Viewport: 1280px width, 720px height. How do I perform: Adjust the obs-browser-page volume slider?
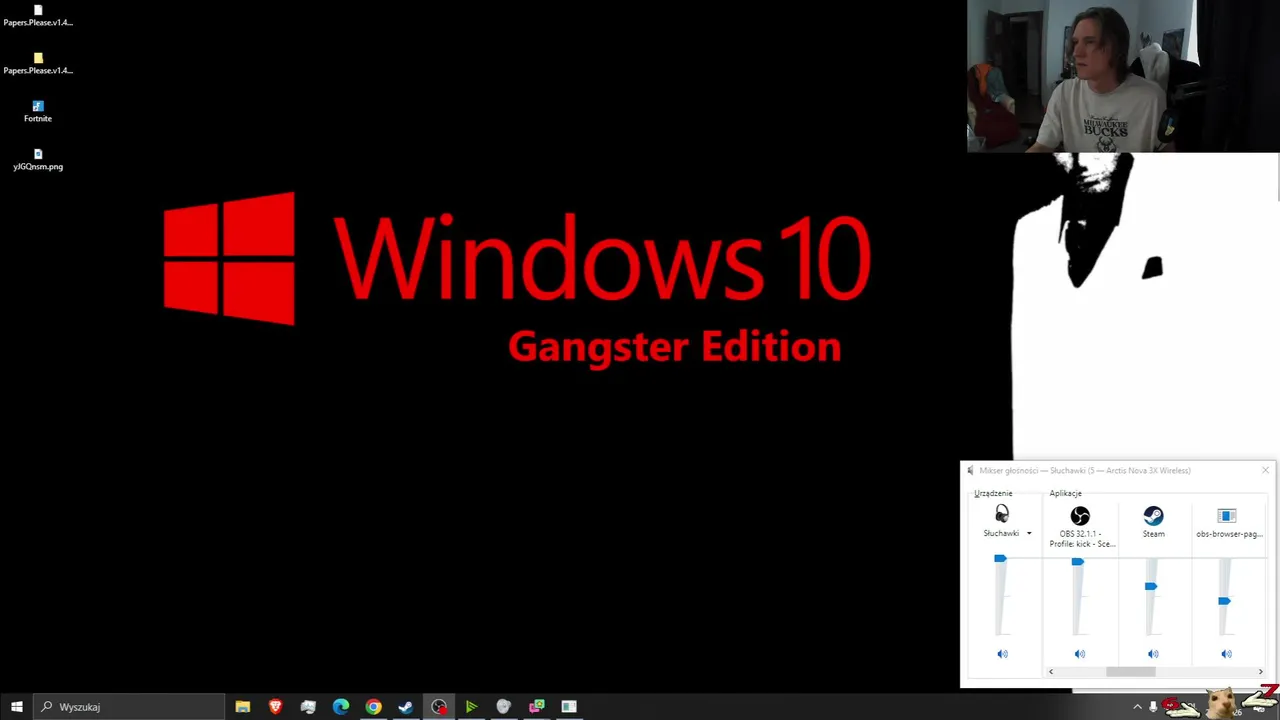1224,601
